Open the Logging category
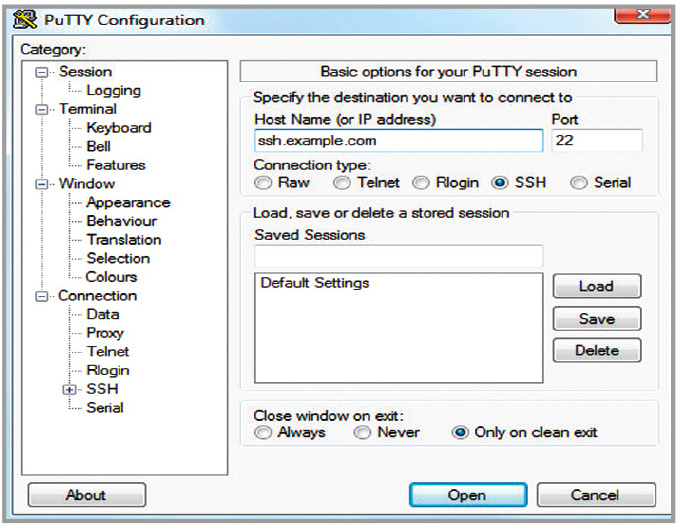Image resolution: width=679 pixels, height=526 pixels. (x=113, y=90)
